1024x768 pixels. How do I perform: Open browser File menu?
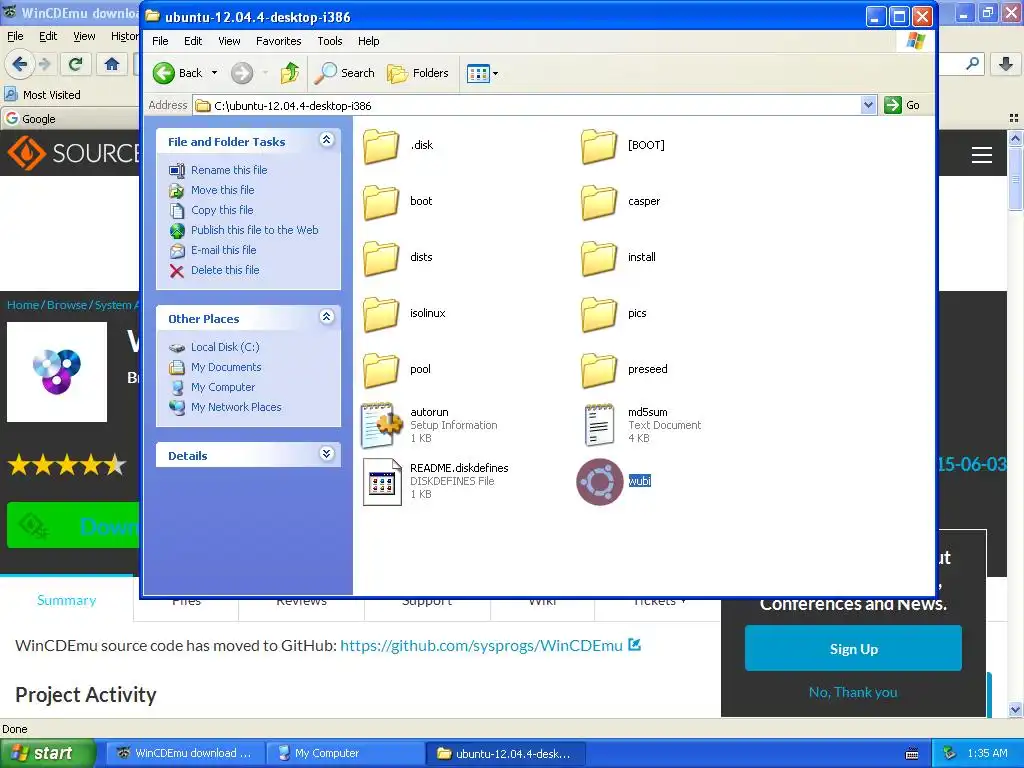coord(15,36)
